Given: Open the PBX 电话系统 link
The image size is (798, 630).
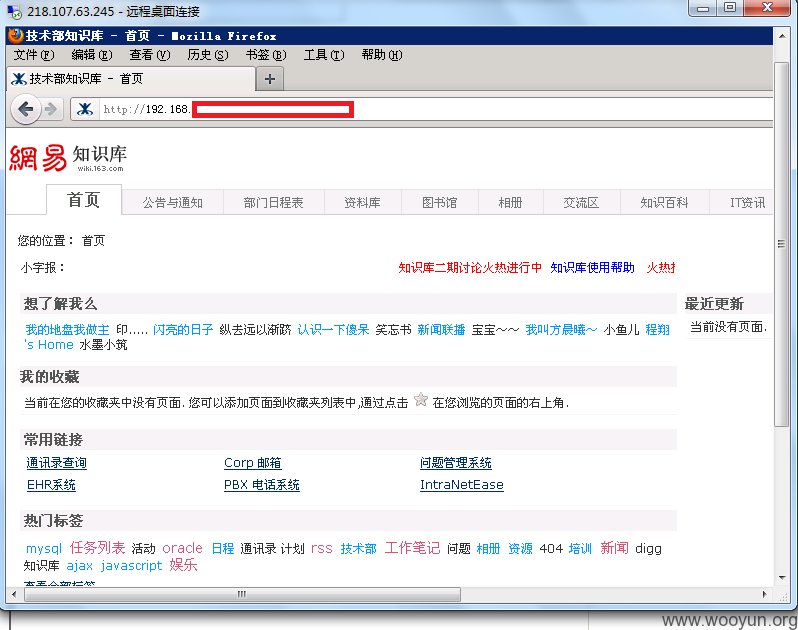Looking at the screenshot, I should click(262, 484).
